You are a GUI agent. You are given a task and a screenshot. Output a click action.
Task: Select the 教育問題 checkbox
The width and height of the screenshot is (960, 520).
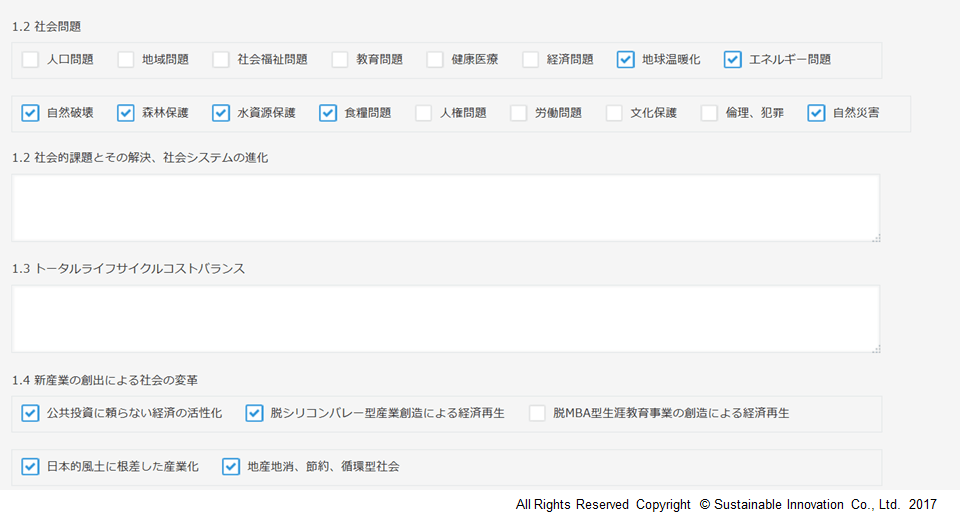(x=340, y=60)
